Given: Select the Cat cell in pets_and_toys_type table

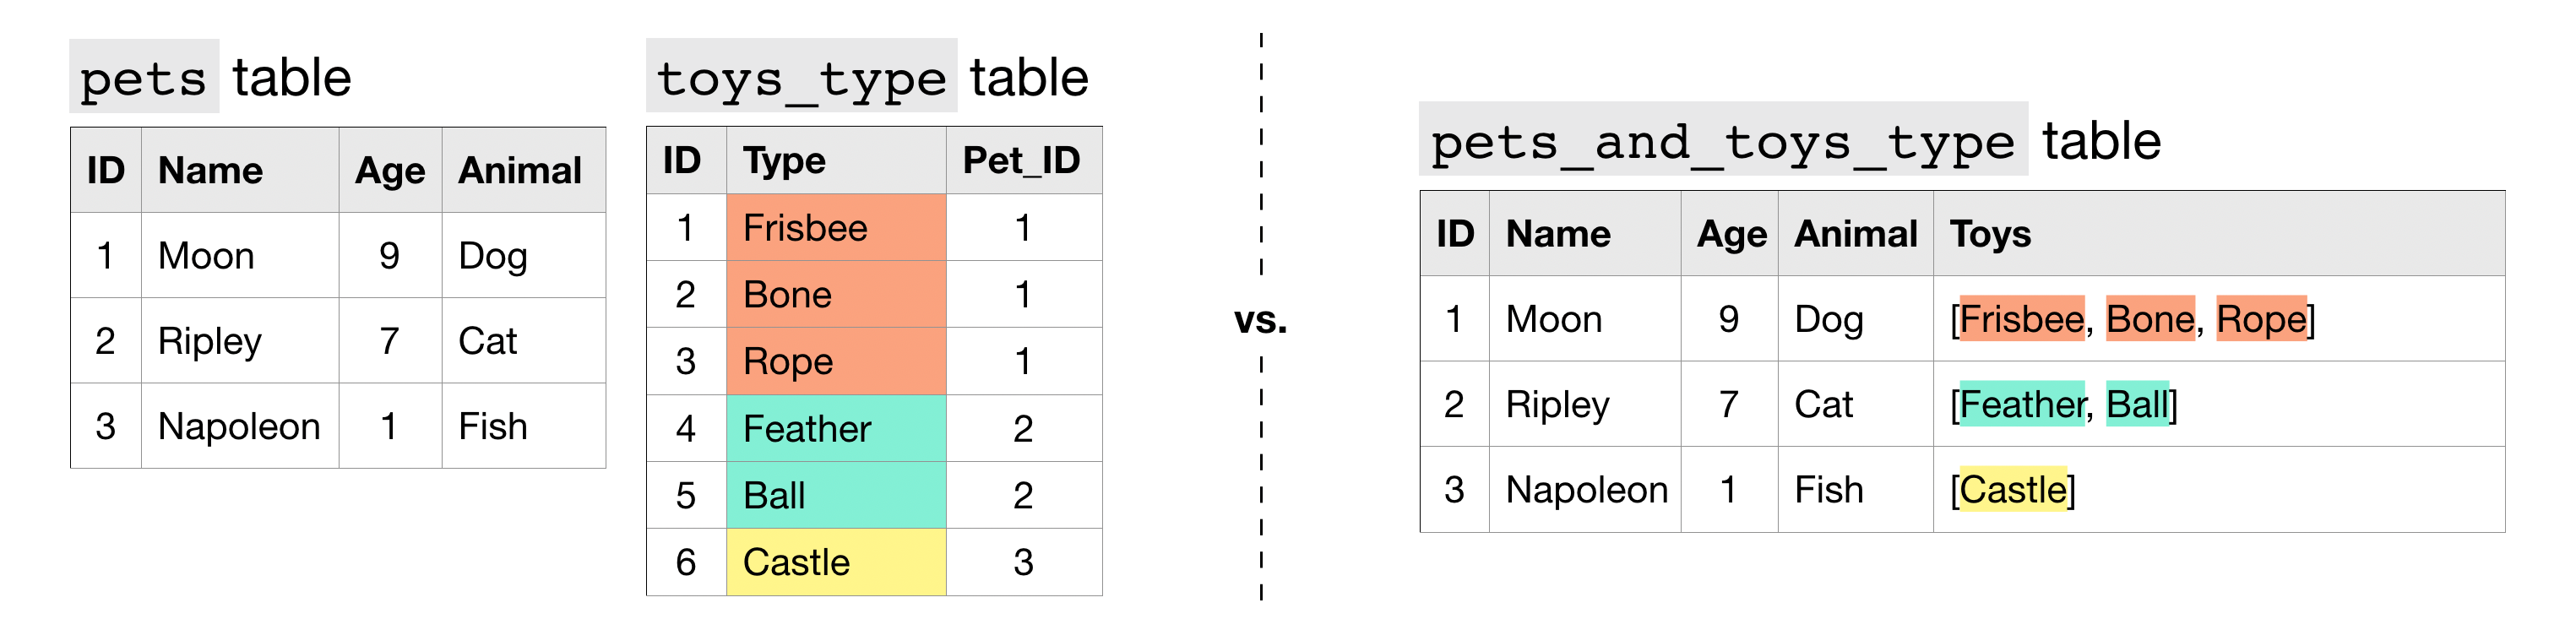Looking at the screenshot, I should 1823,404.
